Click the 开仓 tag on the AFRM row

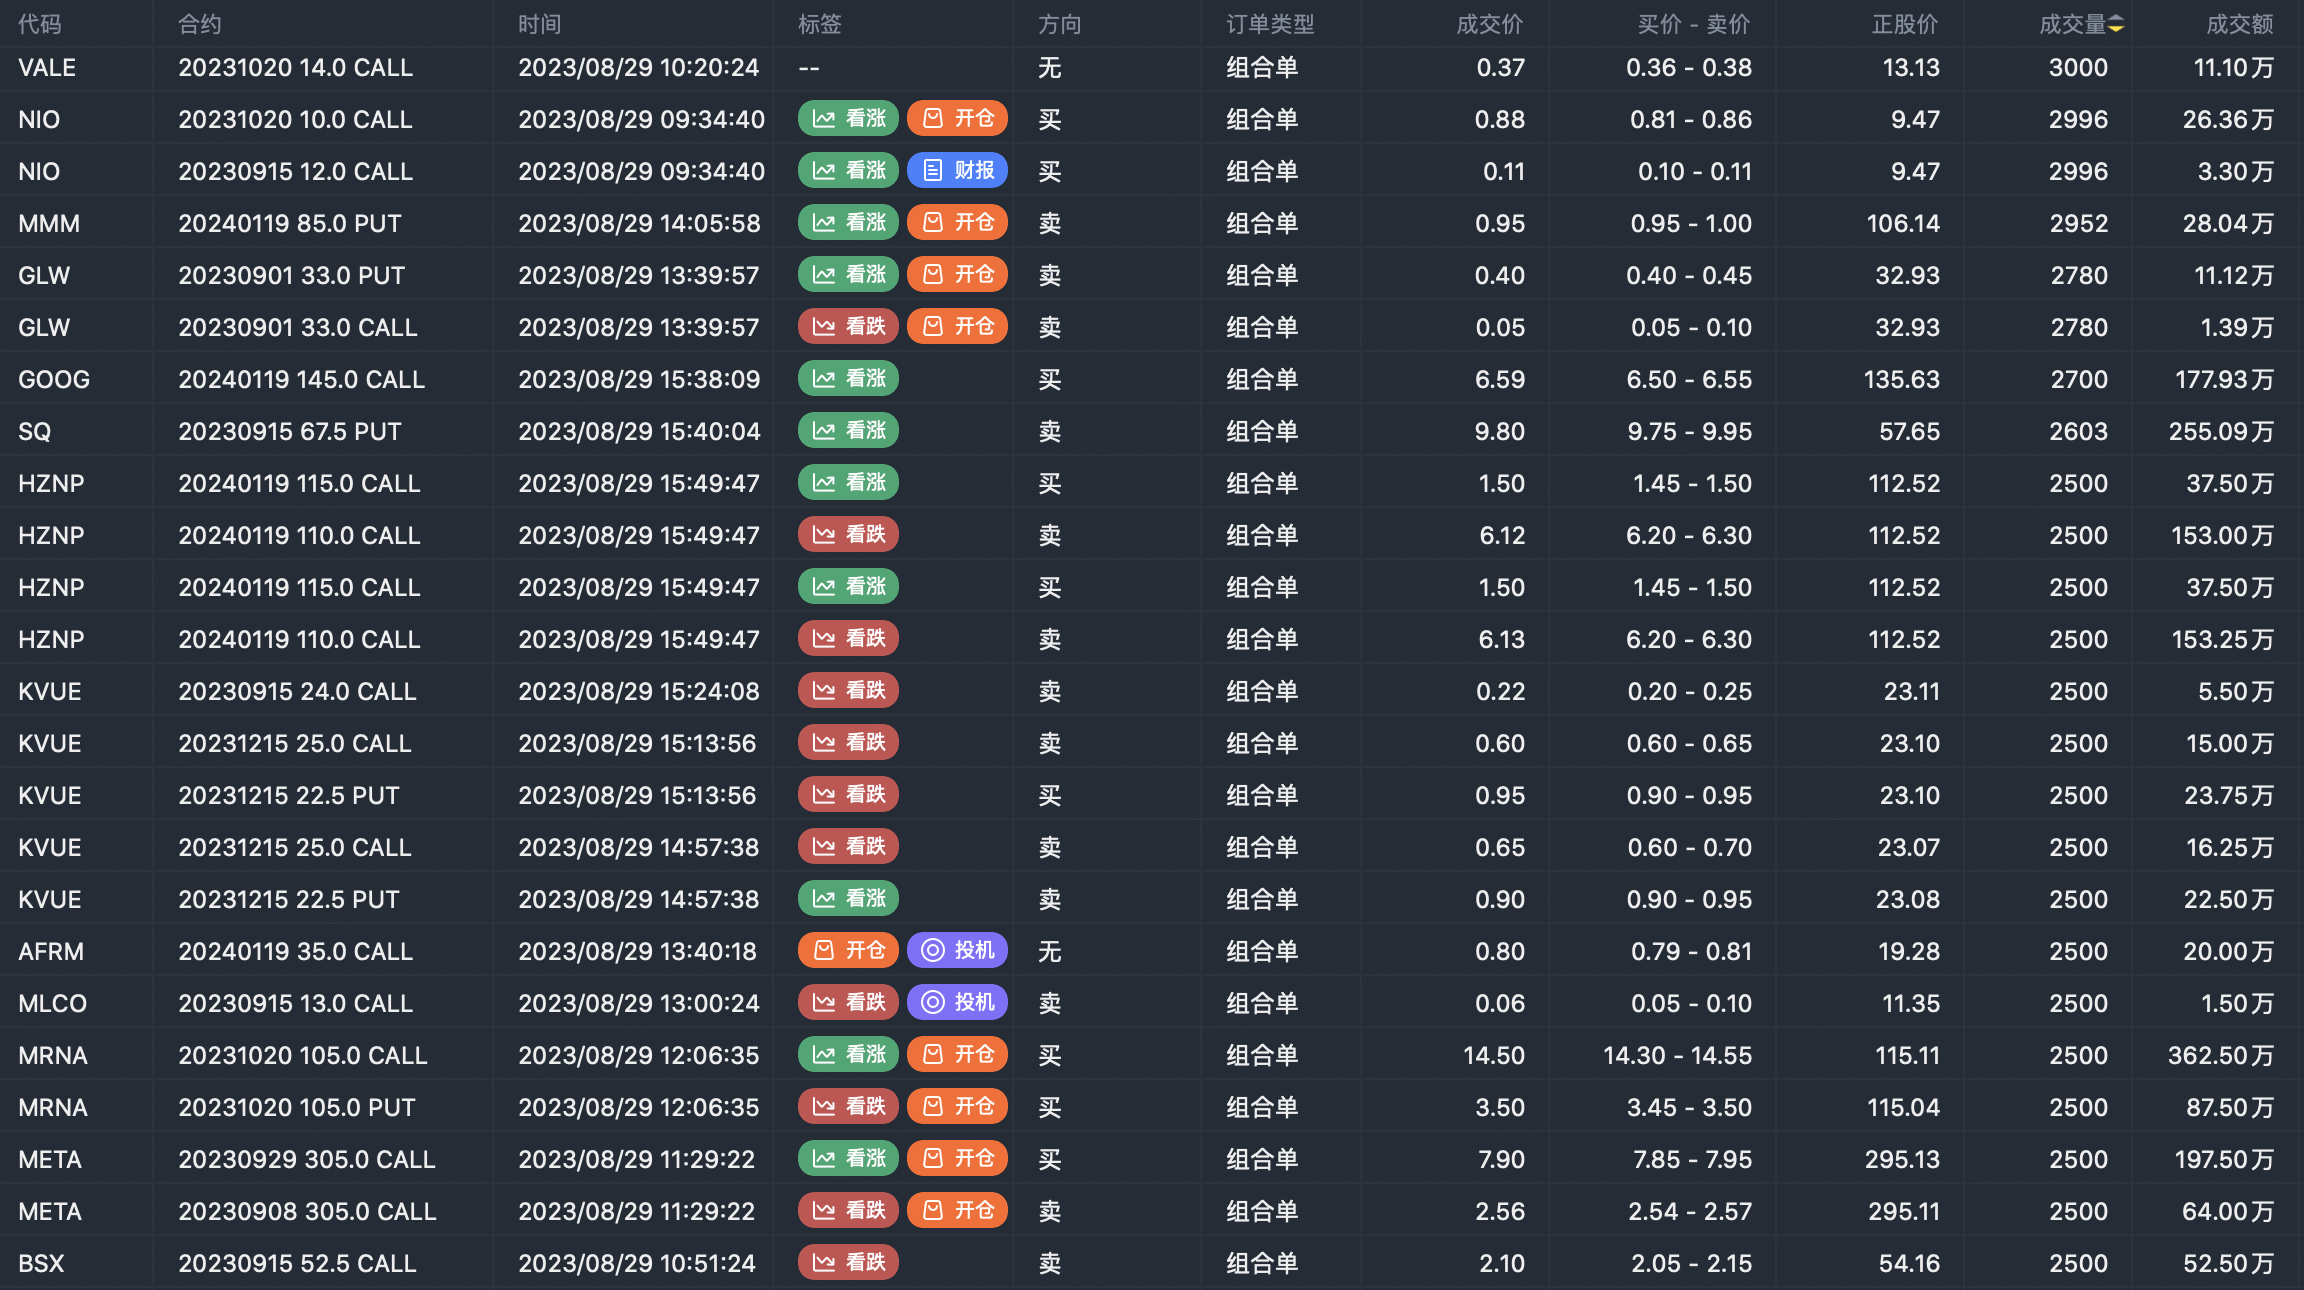pos(848,951)
